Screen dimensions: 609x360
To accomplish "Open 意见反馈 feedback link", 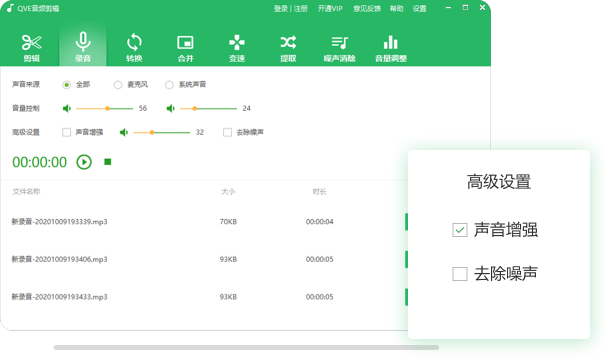I will click(367, 9).
